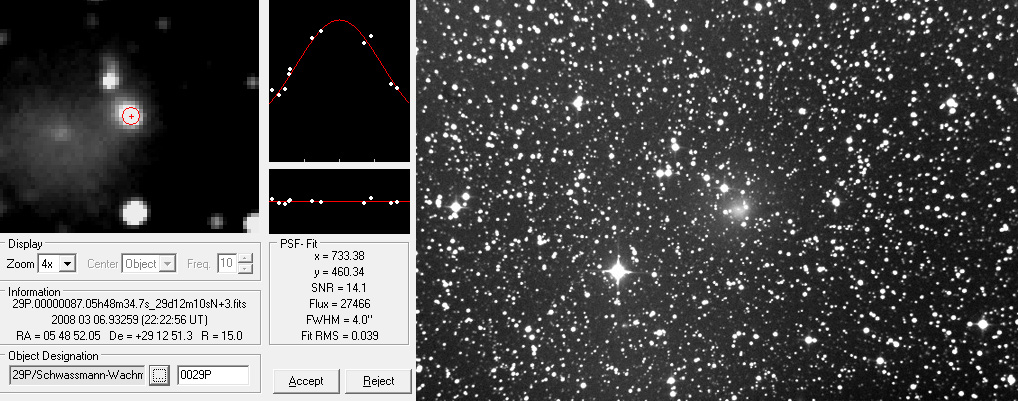1018x401 pixels.
Task: Open the Center Object dropdown
Action: [168, 263]
